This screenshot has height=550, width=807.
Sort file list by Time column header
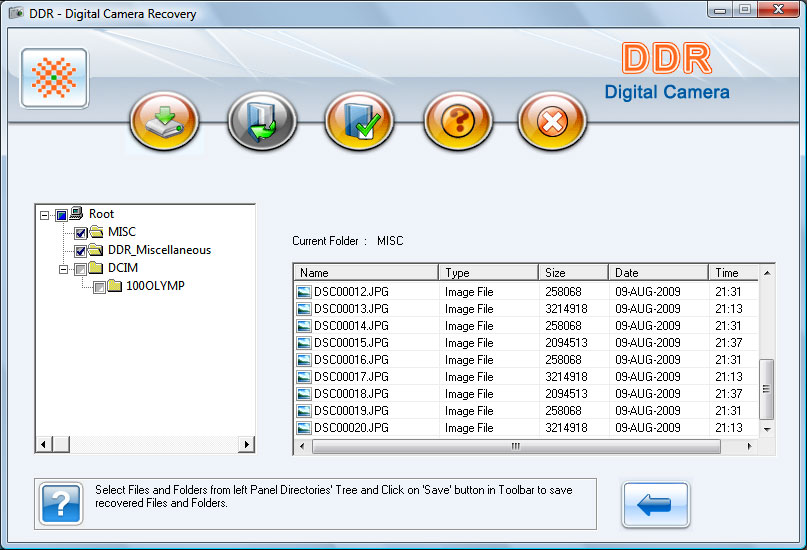[733, 273]
